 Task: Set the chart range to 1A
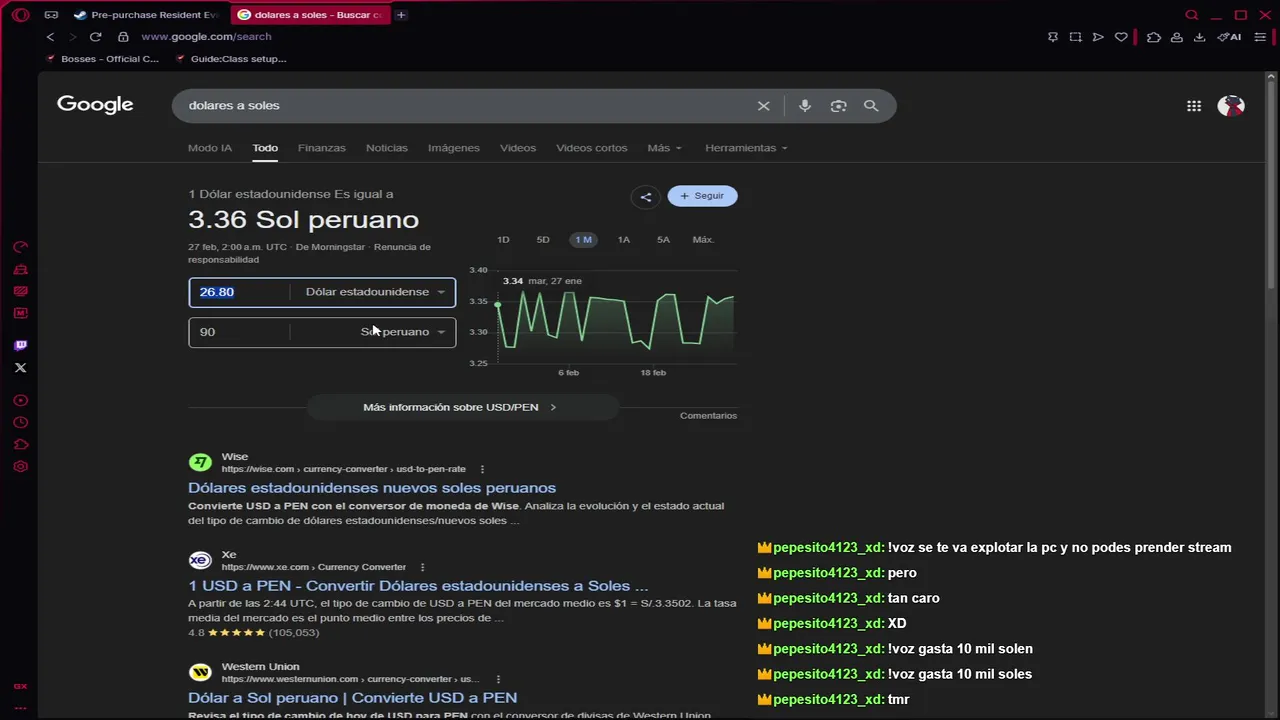pos(623,240)
